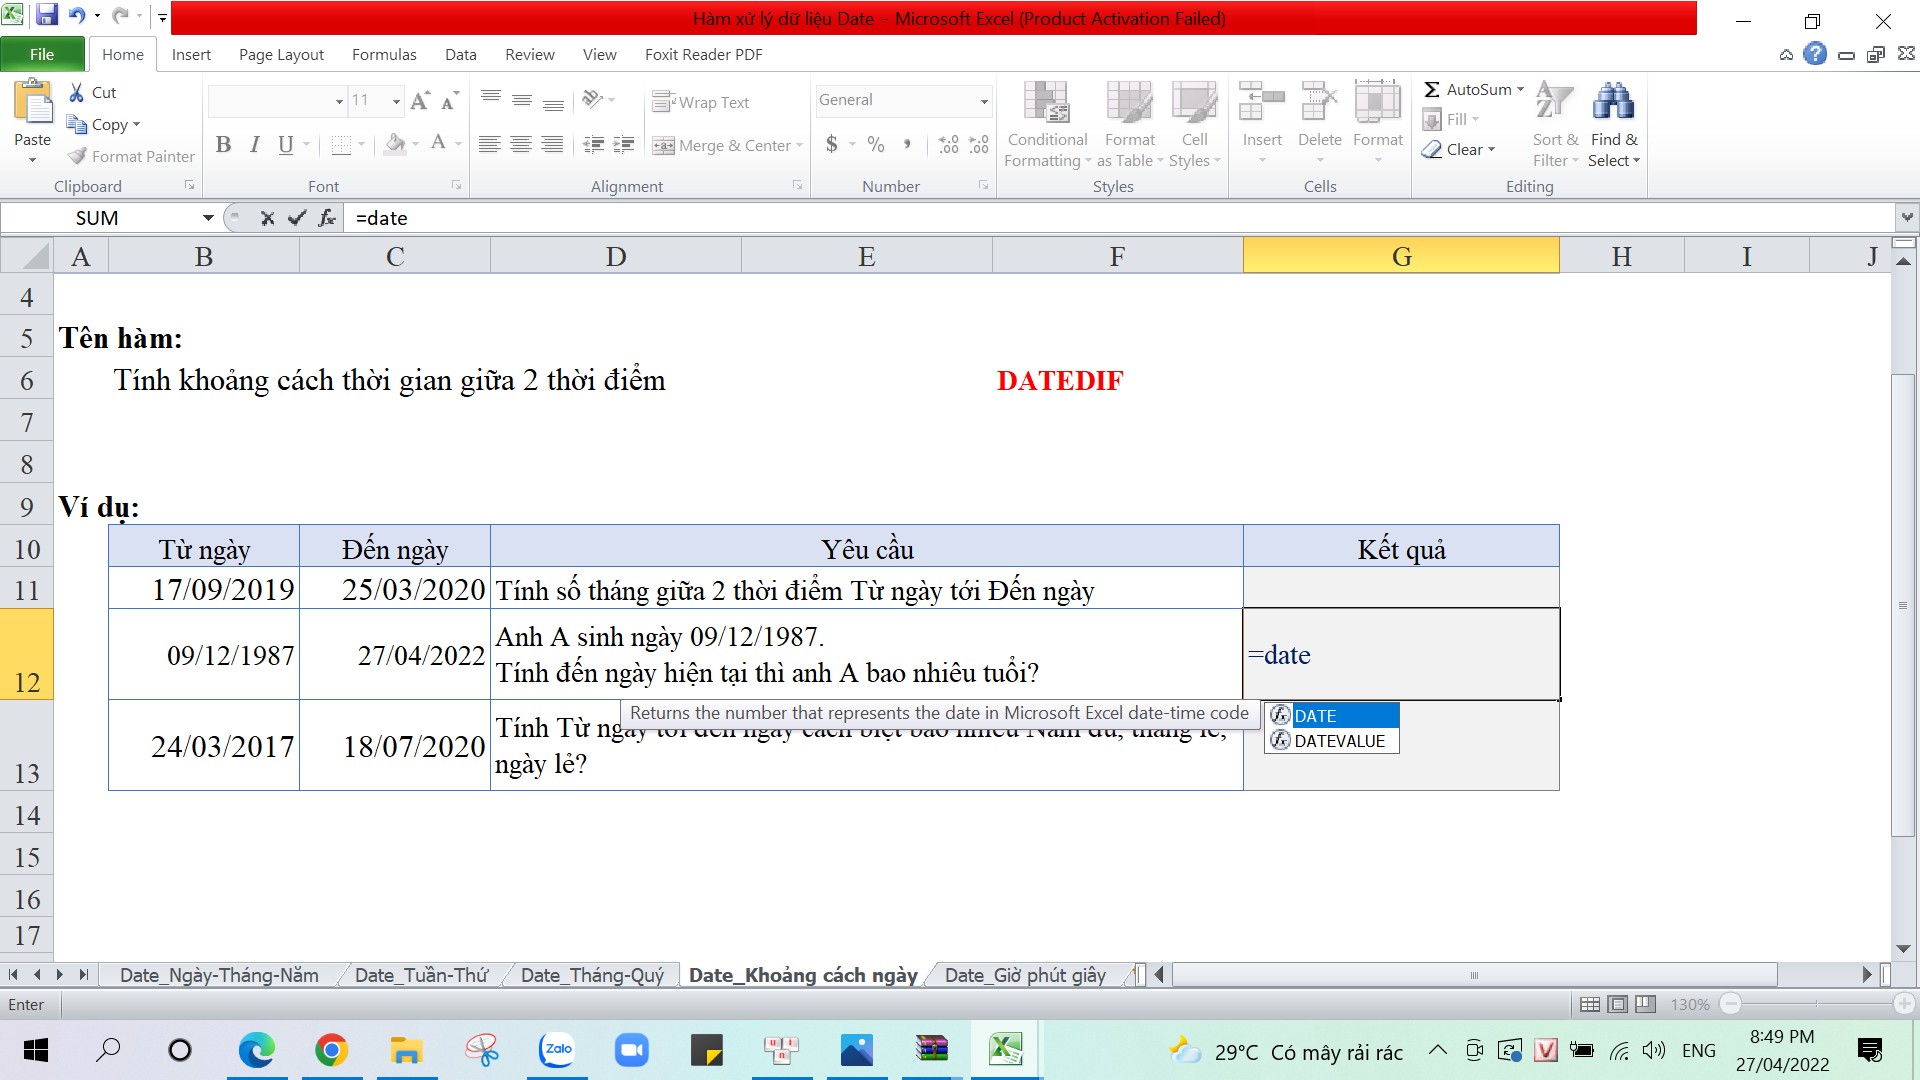Click Merge & Center button
The width and height of the screenshot is (1920, 1080).
(725, 145)
